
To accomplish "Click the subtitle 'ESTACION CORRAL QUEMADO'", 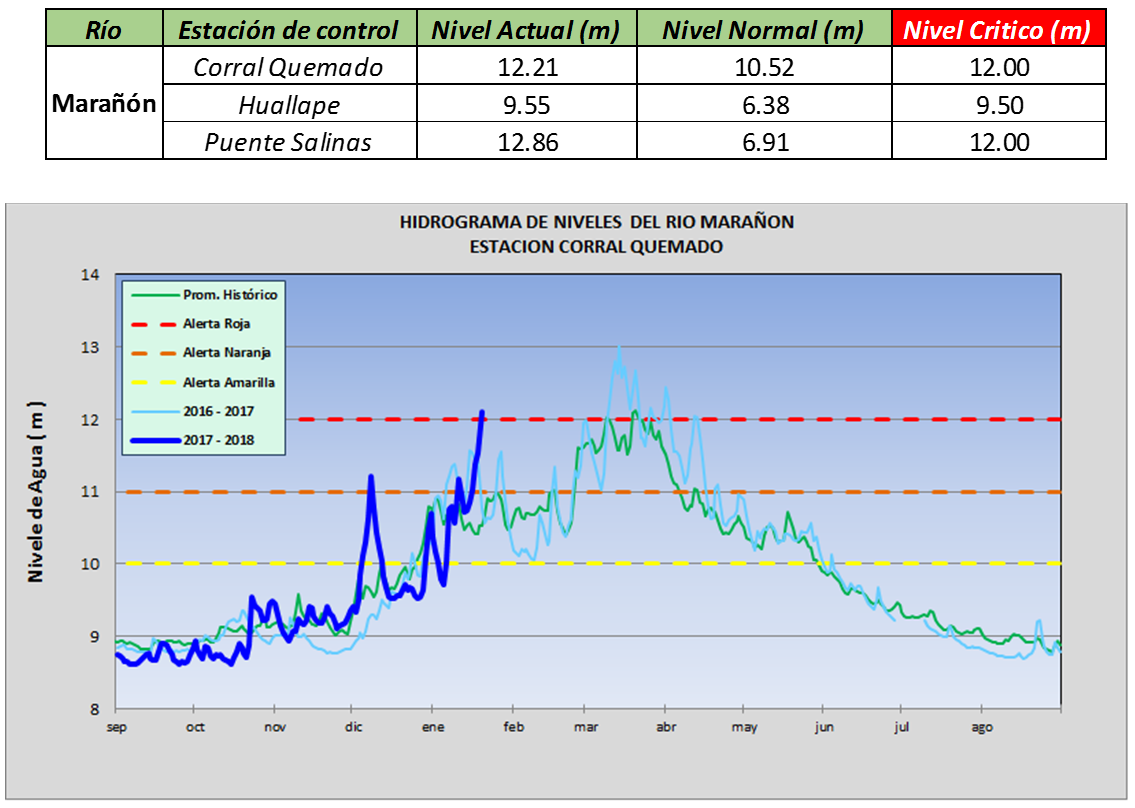I will (x=596, y=246).
